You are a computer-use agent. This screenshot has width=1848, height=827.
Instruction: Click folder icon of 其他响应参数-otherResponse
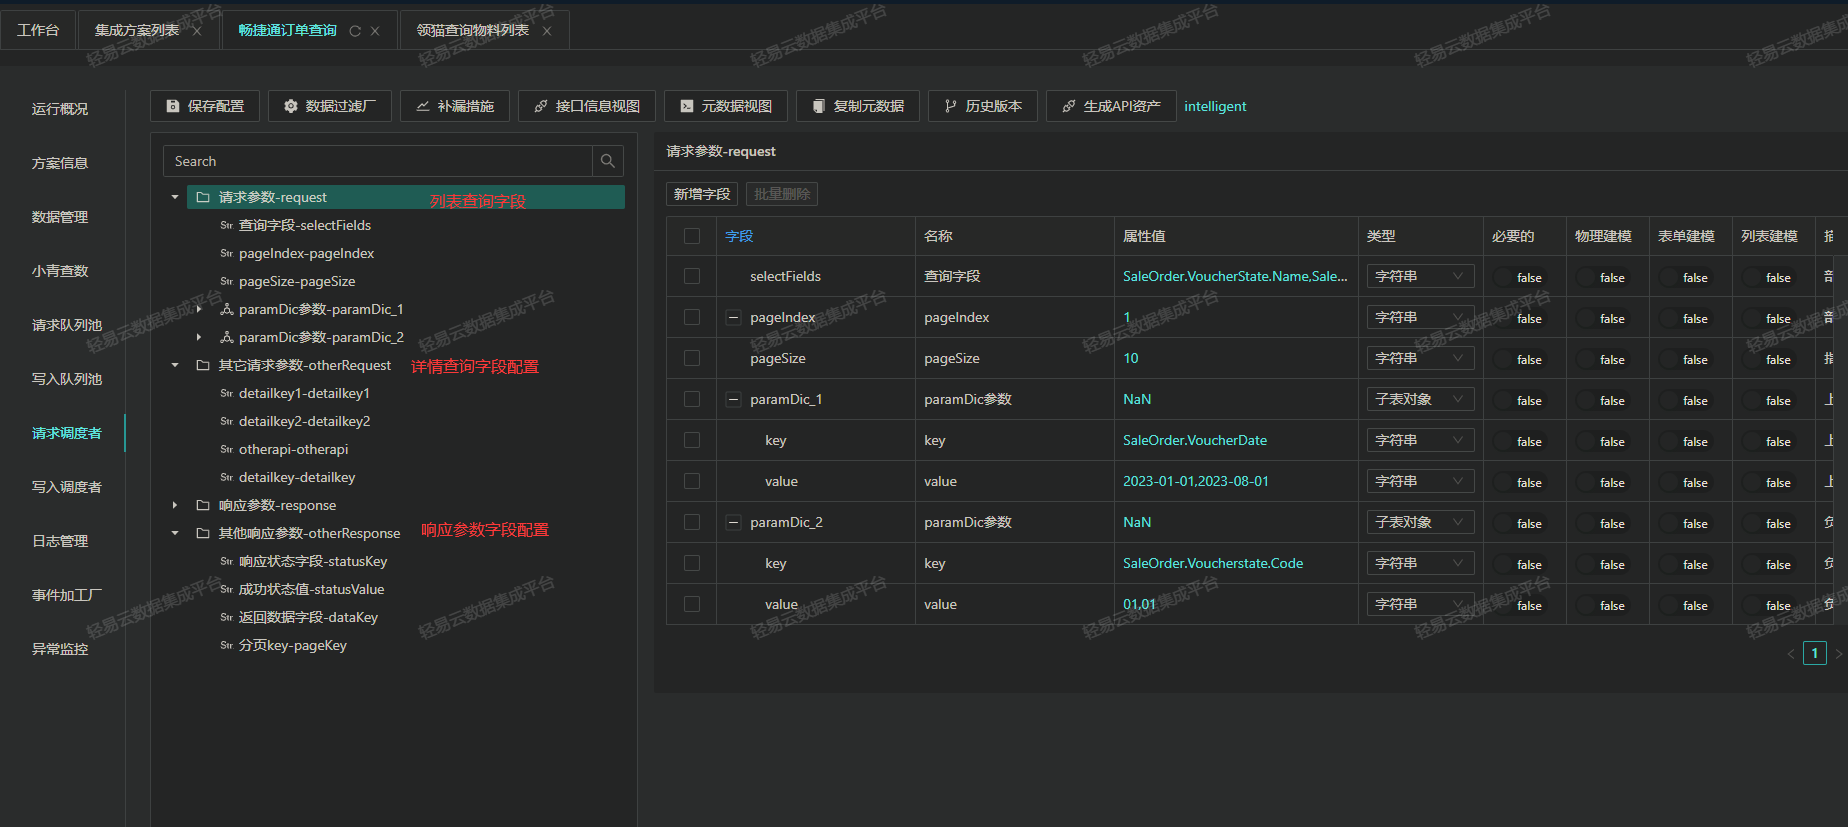click(203, 533)
